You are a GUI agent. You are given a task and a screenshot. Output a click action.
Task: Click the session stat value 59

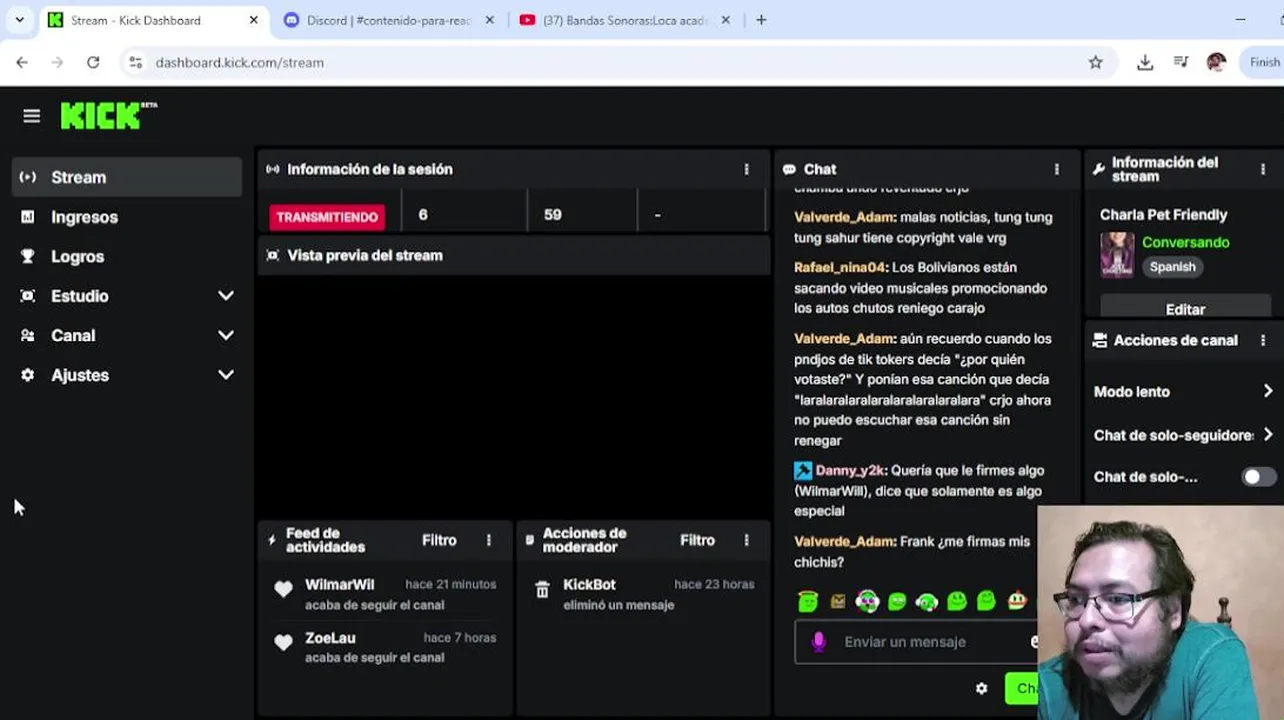coord(553,215)
